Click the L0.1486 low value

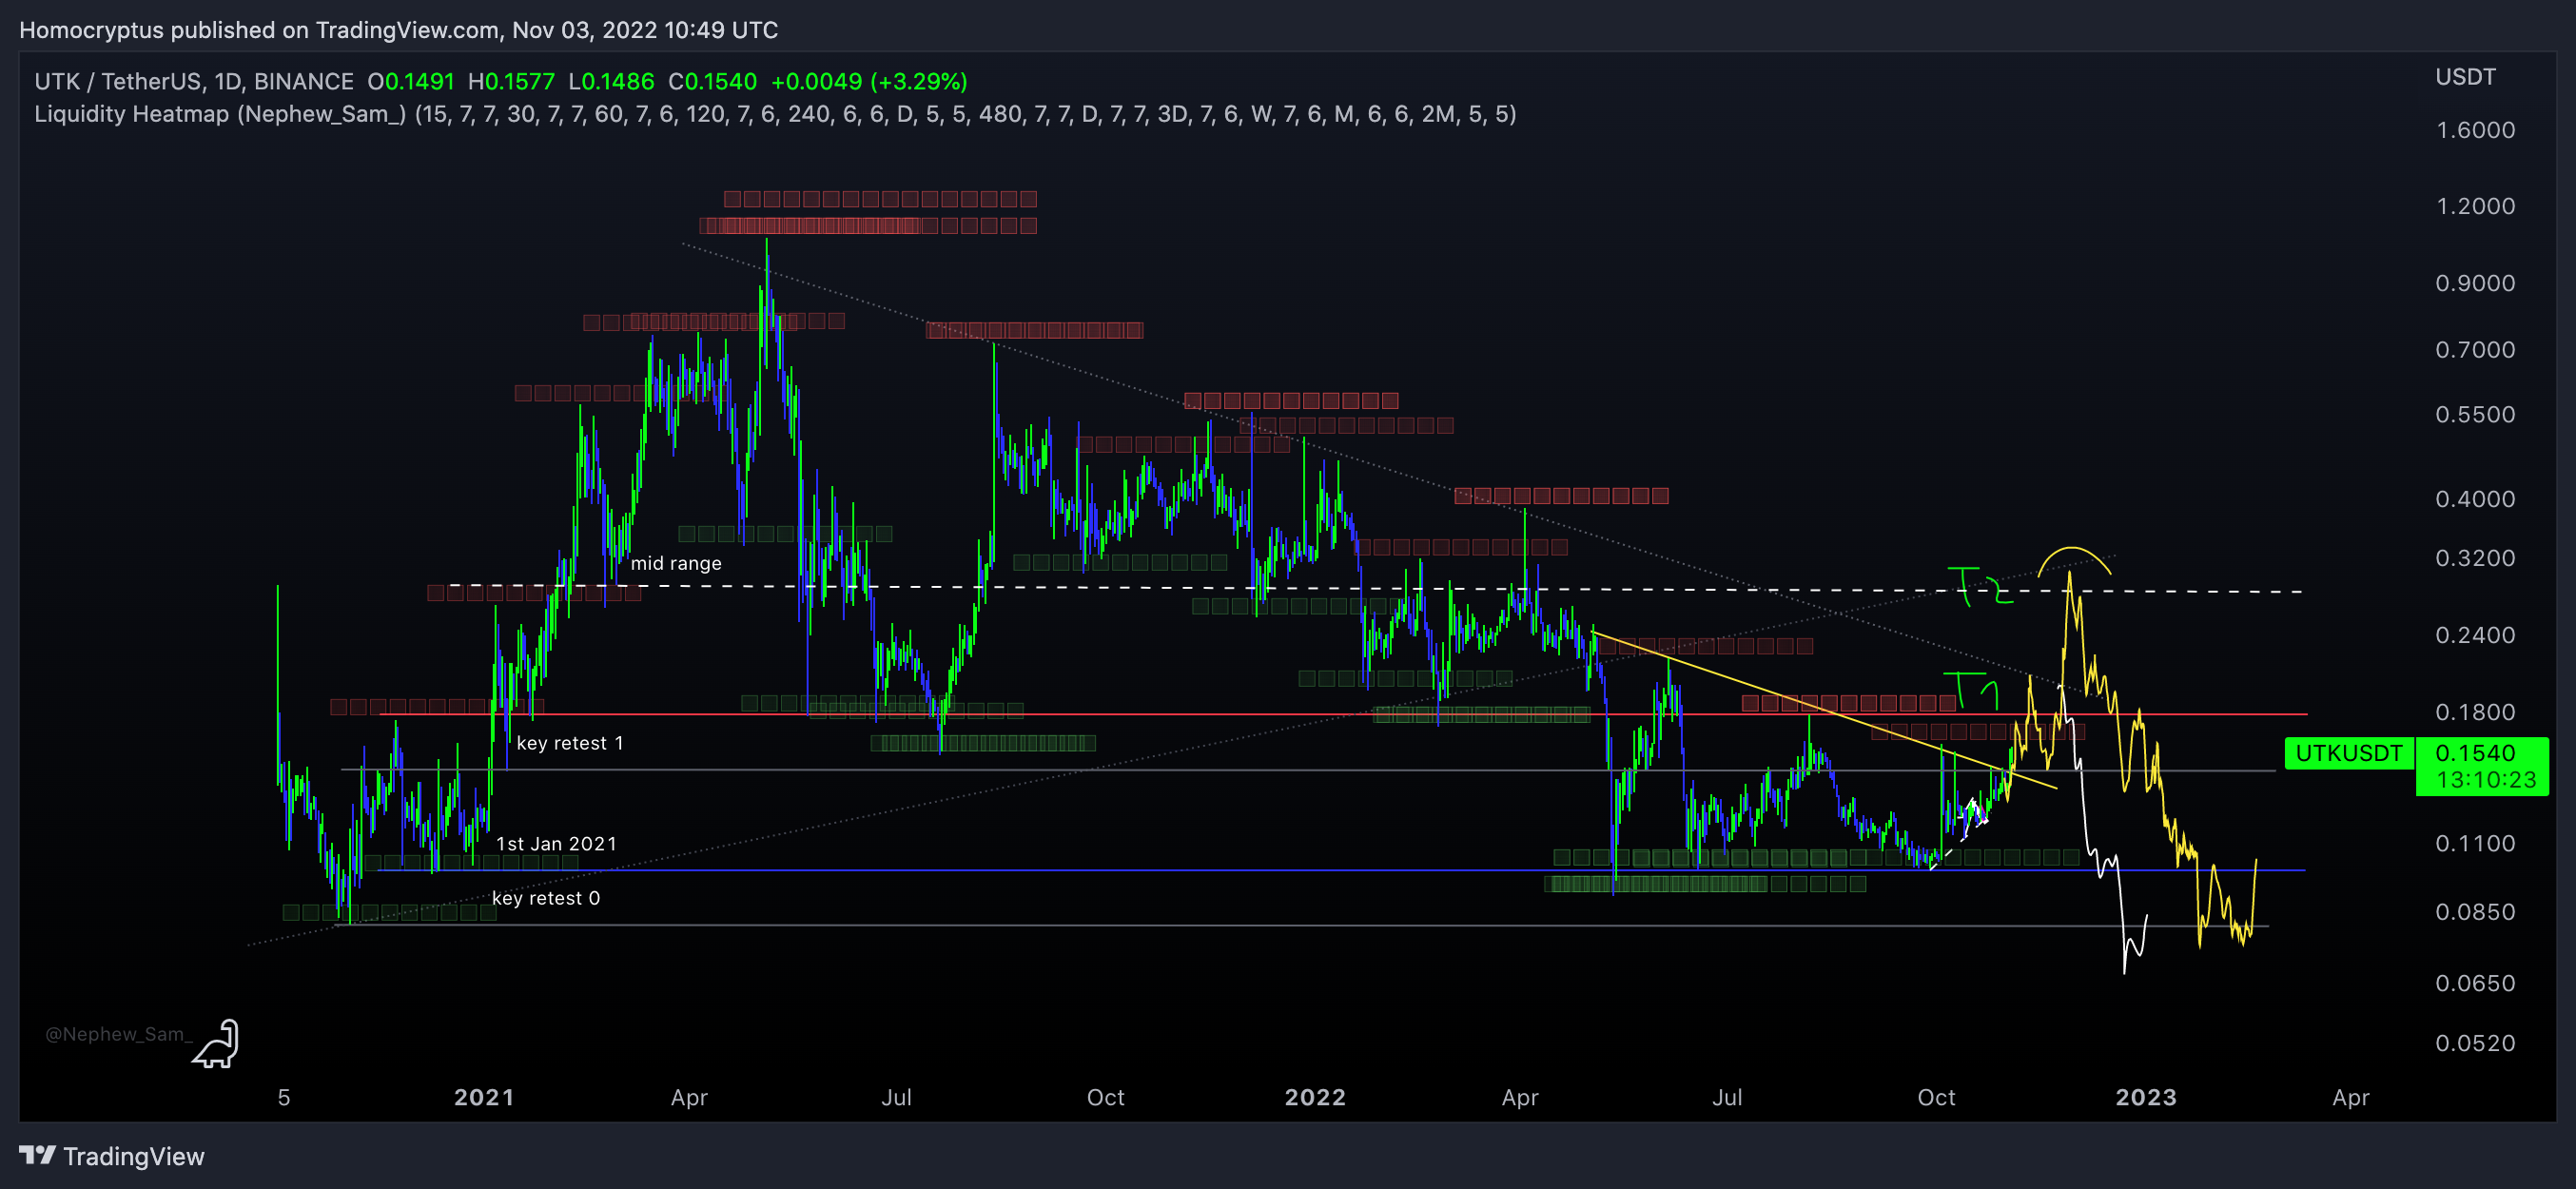click(611, 81)
